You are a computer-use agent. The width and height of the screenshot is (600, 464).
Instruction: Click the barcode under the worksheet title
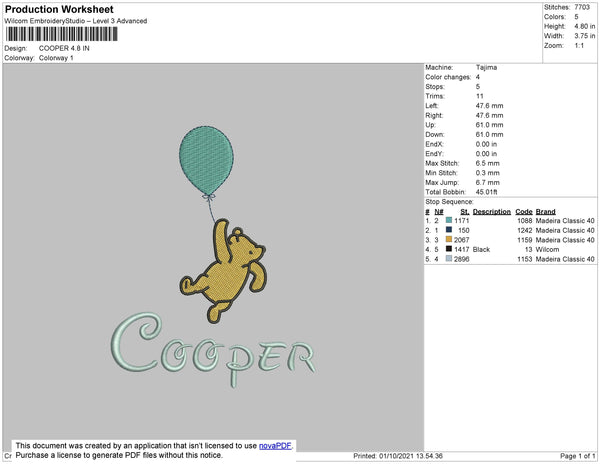(61, 34)
